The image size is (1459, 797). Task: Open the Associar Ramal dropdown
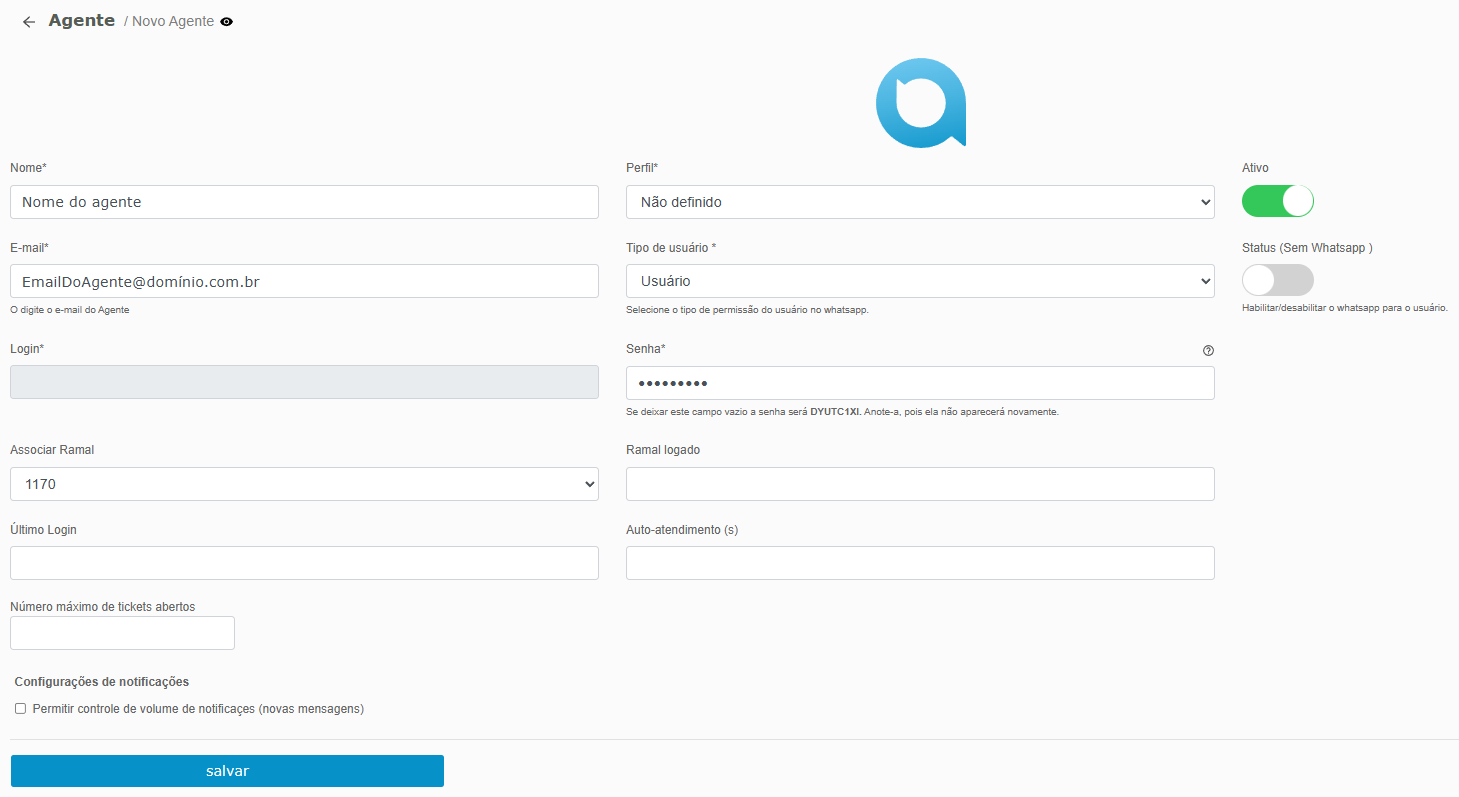pos(304,484)
